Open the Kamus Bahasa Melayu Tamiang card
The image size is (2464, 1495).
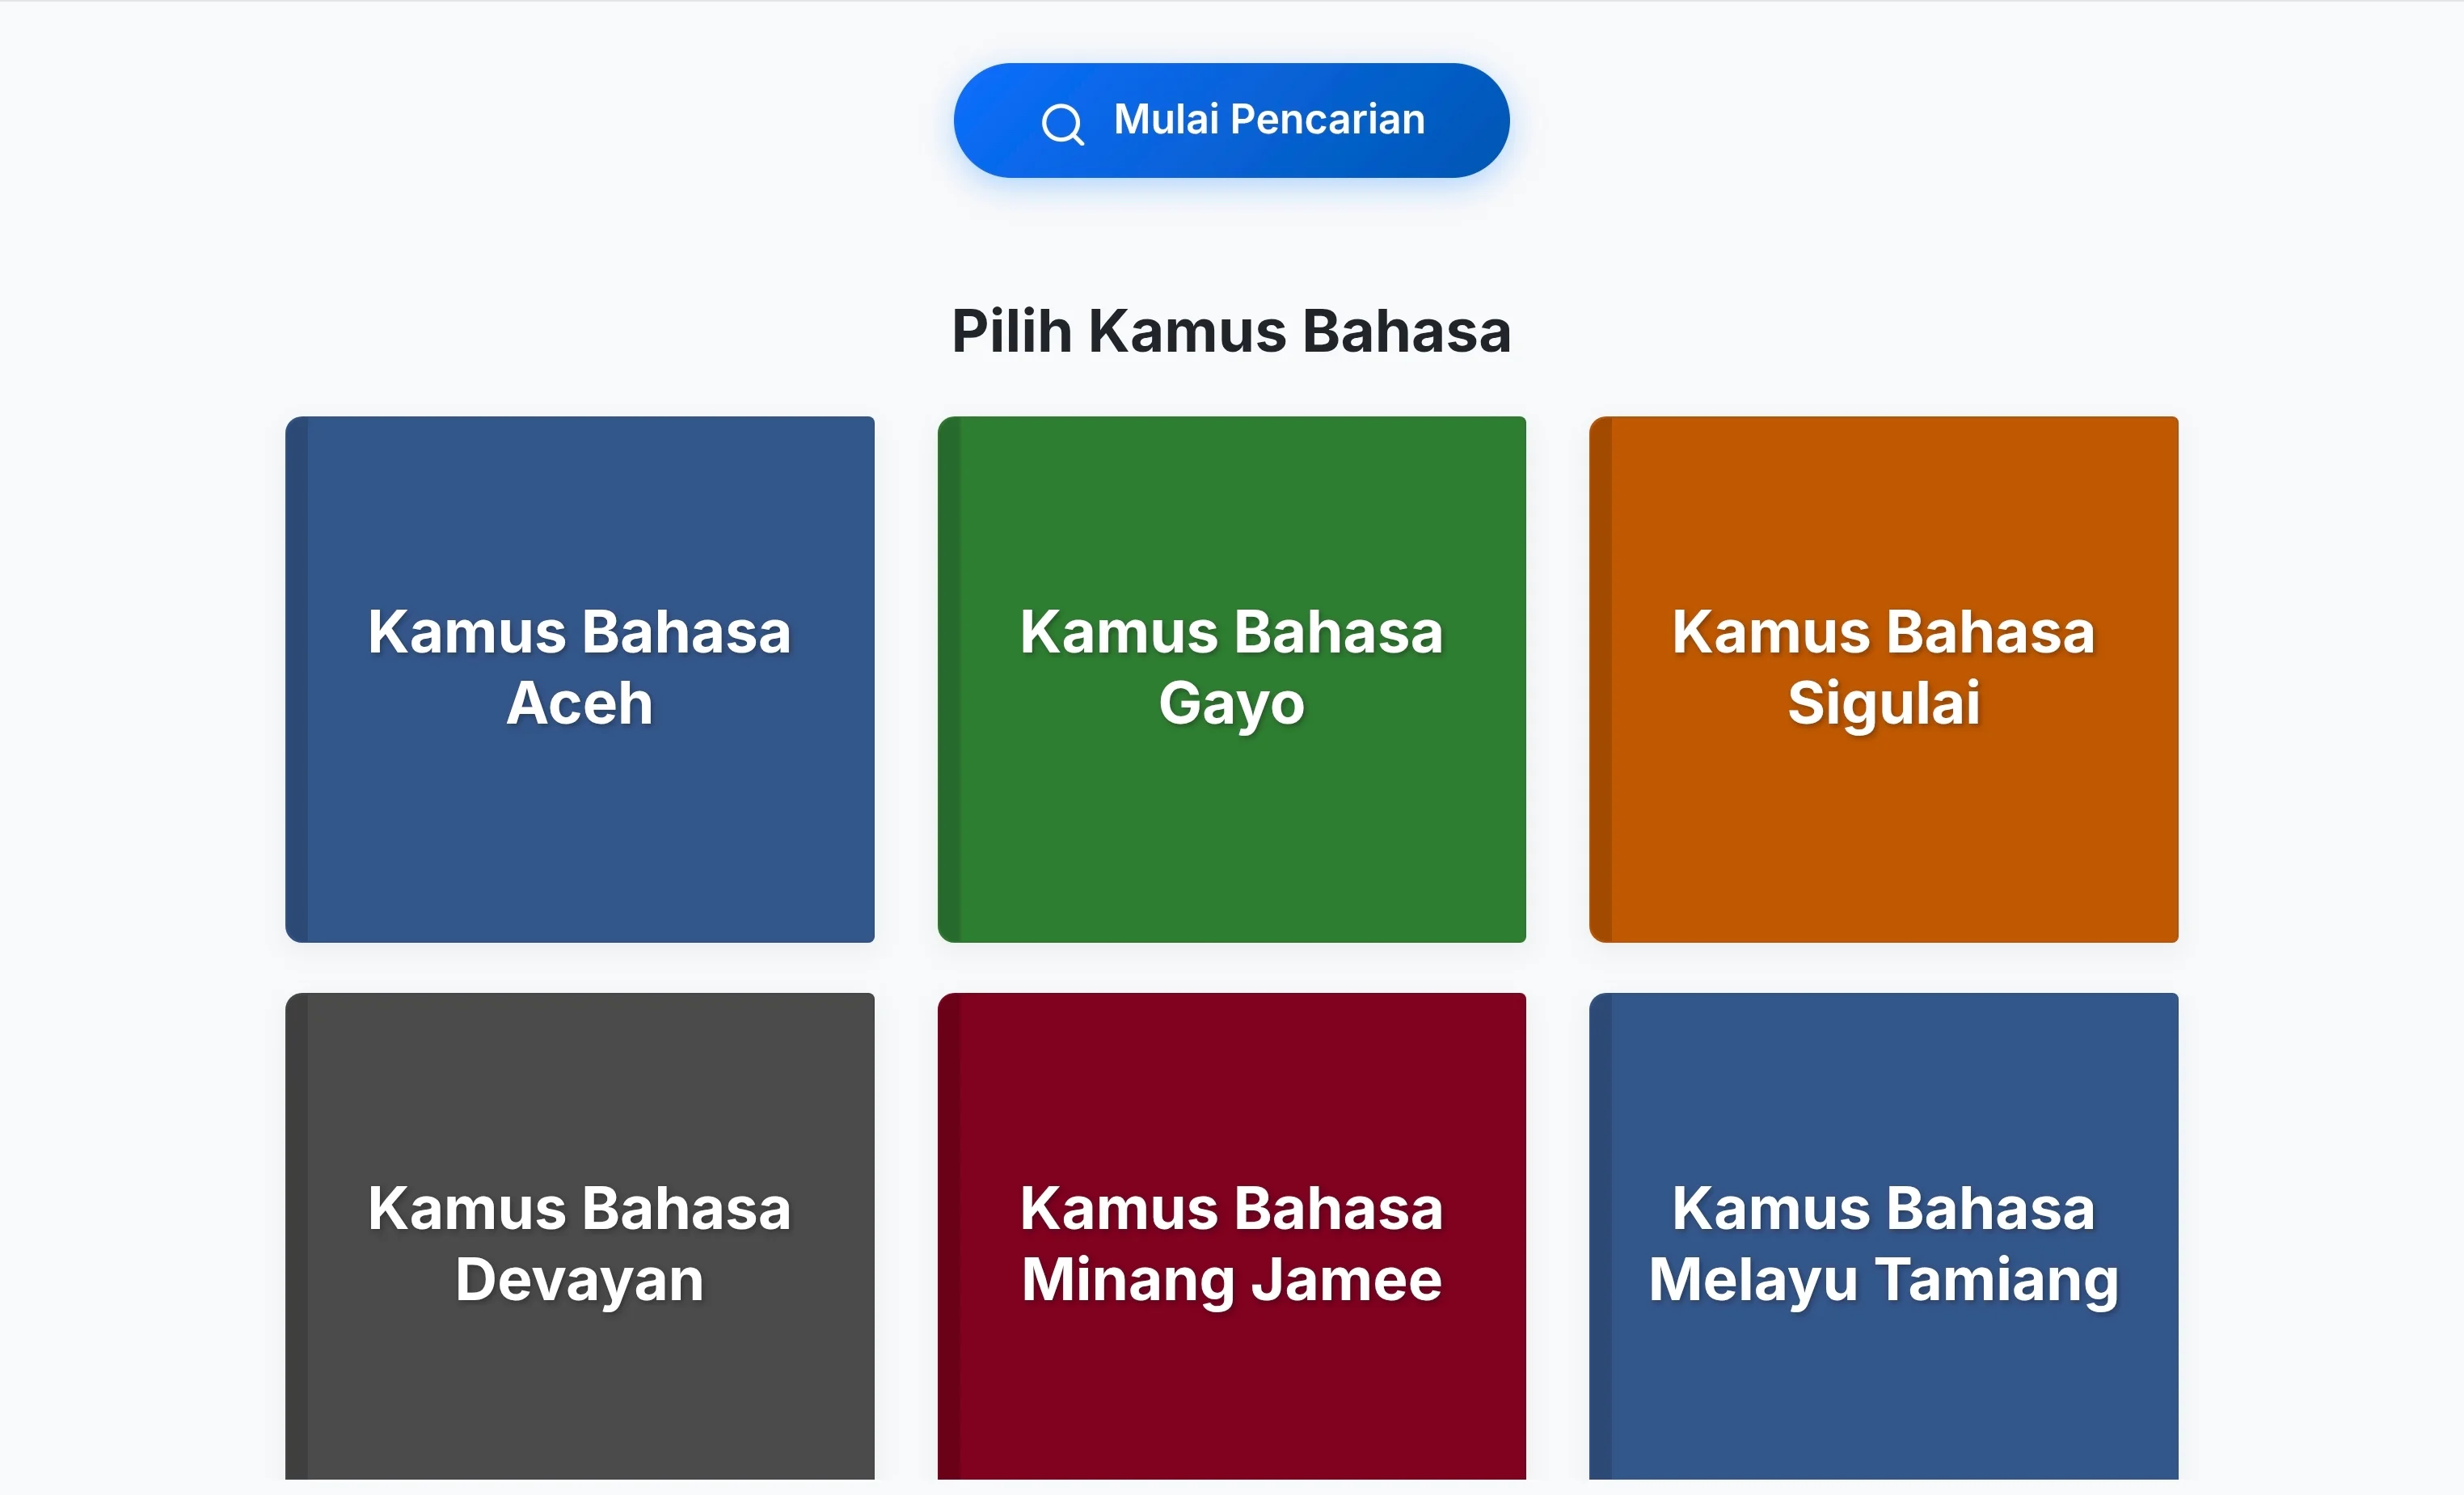(1884, 1236)
